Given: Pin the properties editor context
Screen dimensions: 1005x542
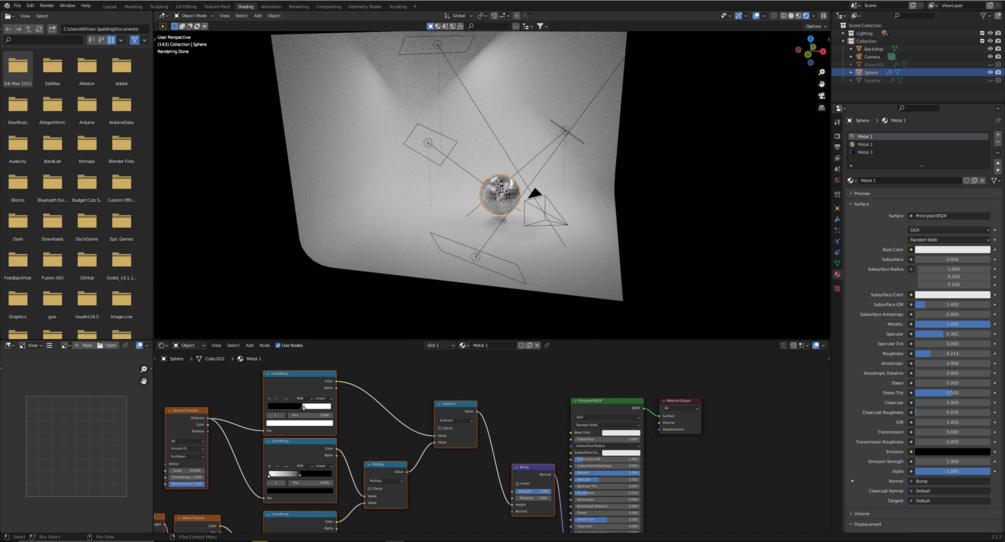Looking at the screenshot, I should click(997, 120).
